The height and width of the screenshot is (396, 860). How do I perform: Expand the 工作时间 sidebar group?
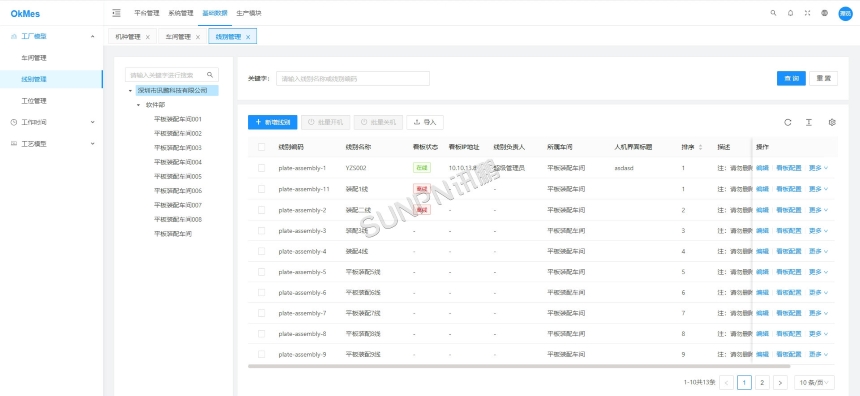92,122
